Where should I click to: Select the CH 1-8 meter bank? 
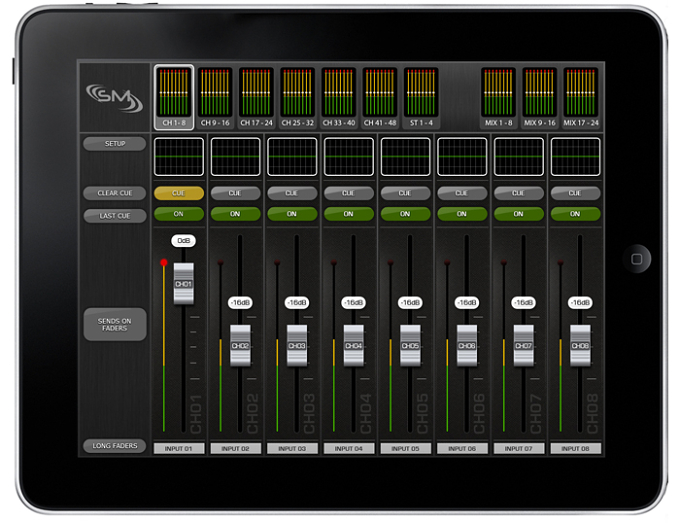[x=174, y=98]
